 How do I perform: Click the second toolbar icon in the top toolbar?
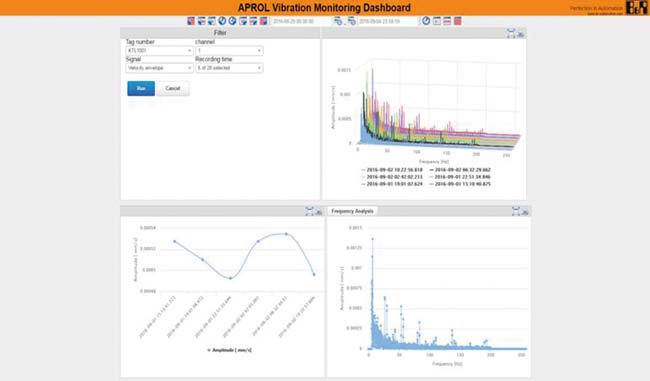[201, 21]
